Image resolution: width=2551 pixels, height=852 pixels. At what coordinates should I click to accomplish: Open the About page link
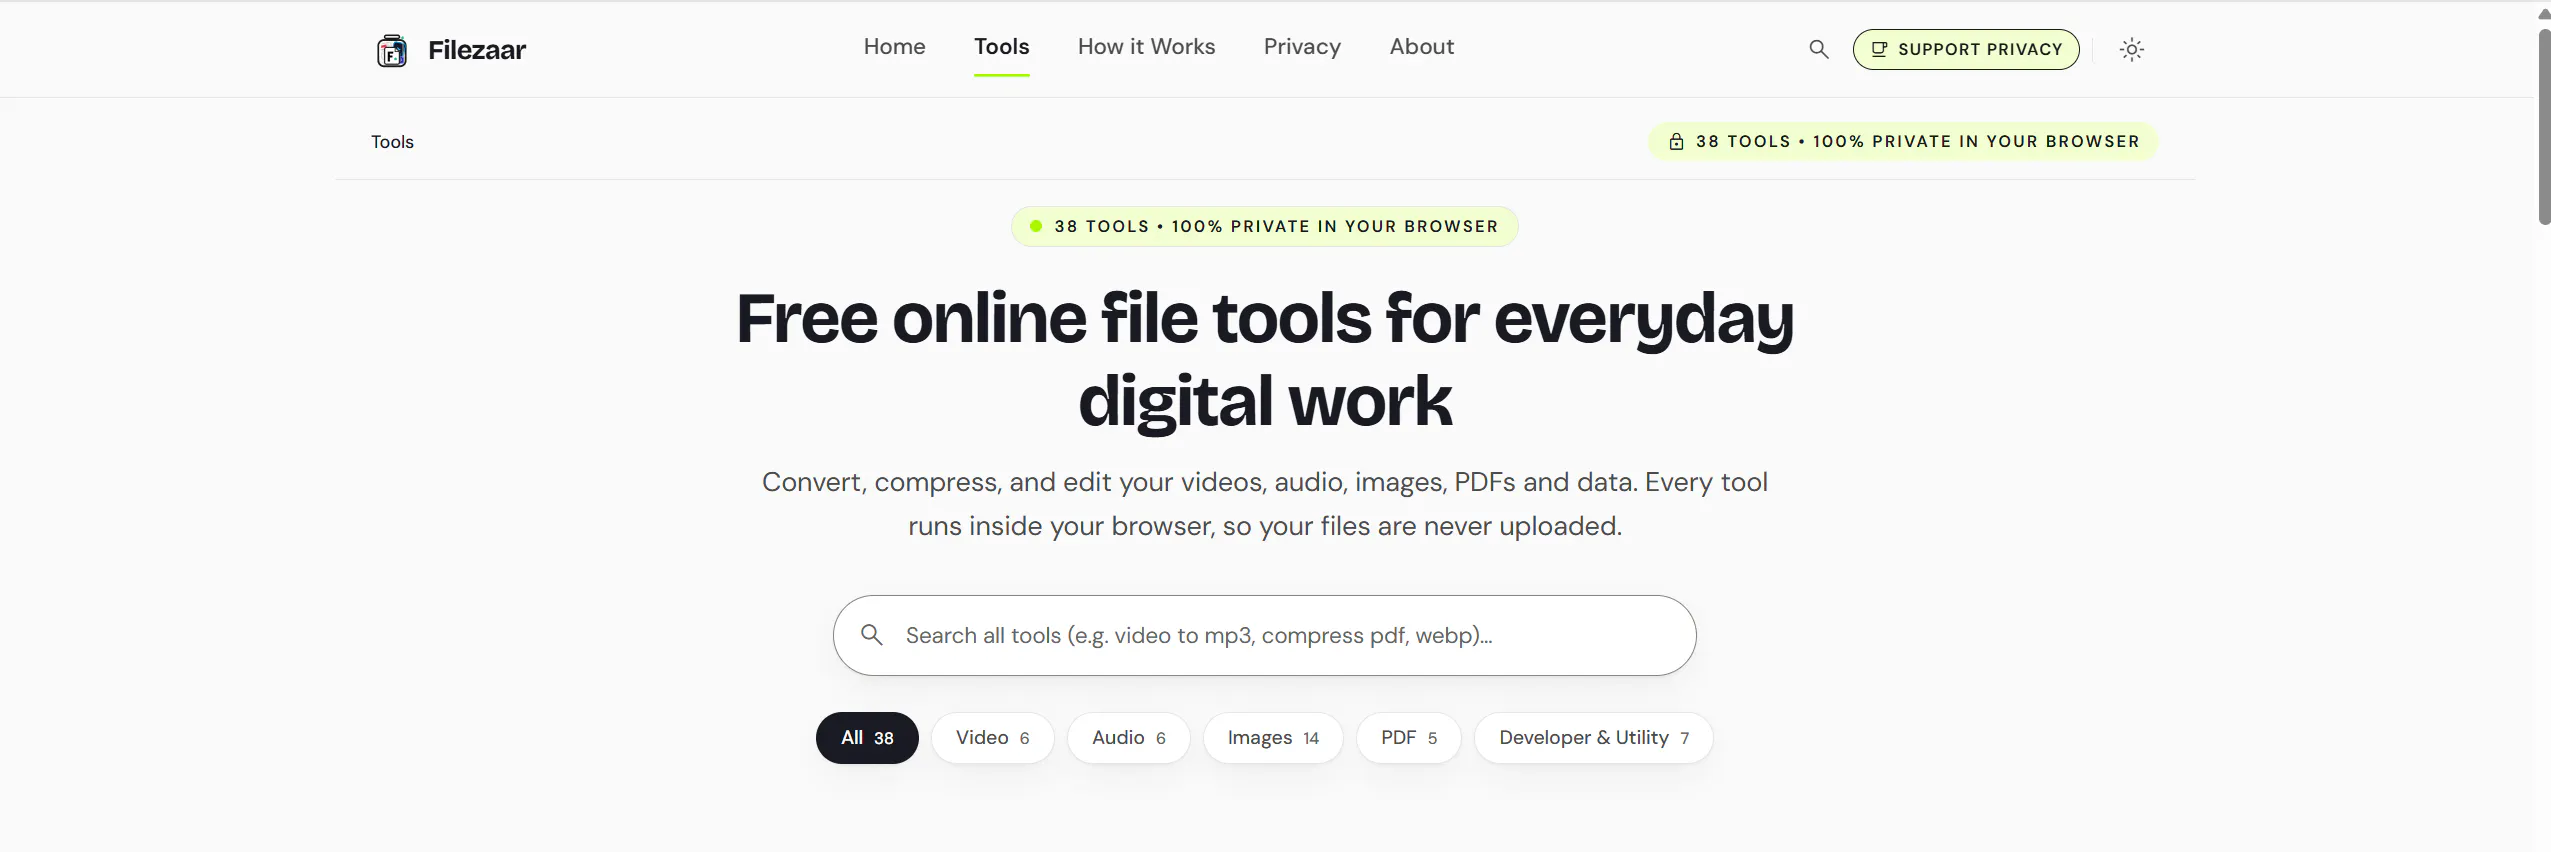tap(1421, 47)
